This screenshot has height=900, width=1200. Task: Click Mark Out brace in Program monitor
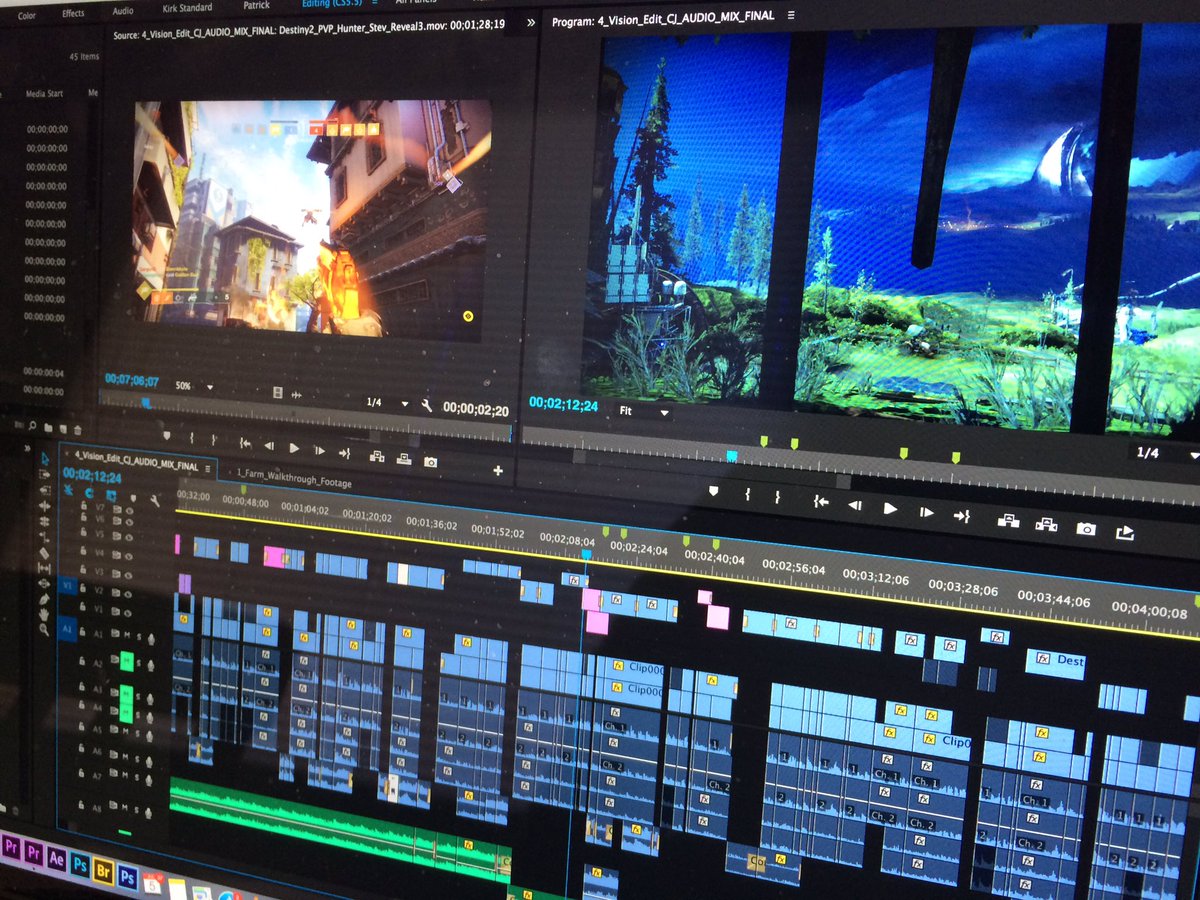(x=777, y=497)
